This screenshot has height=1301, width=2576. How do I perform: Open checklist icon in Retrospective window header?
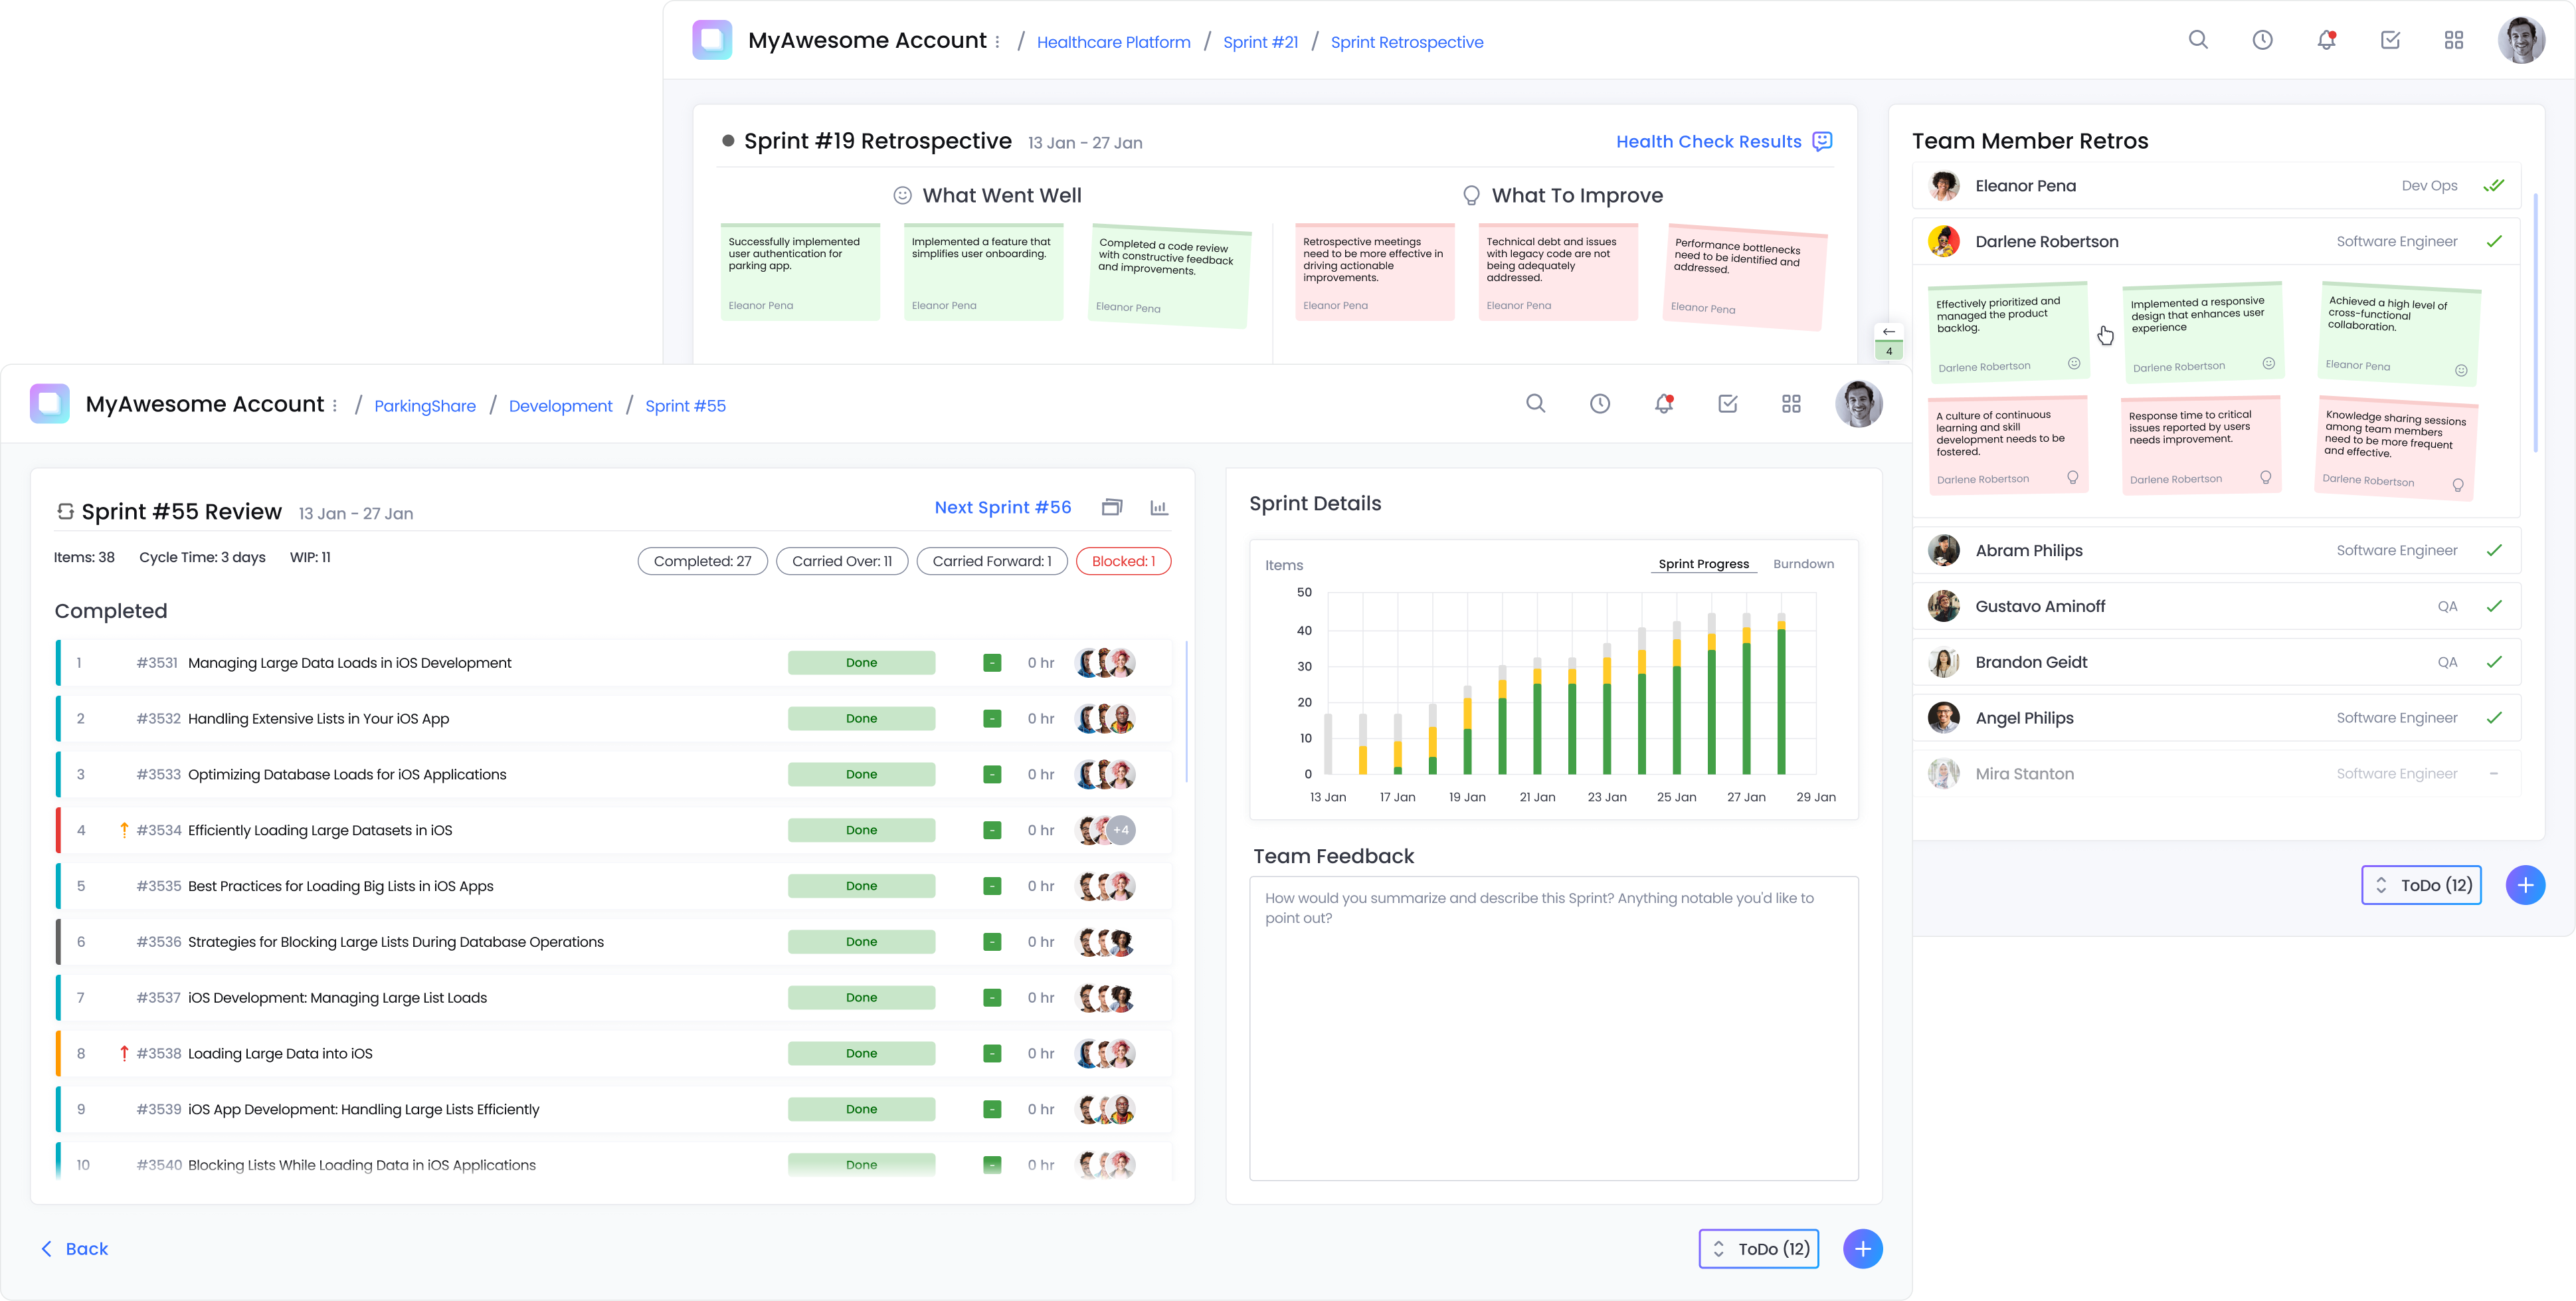2390,40
